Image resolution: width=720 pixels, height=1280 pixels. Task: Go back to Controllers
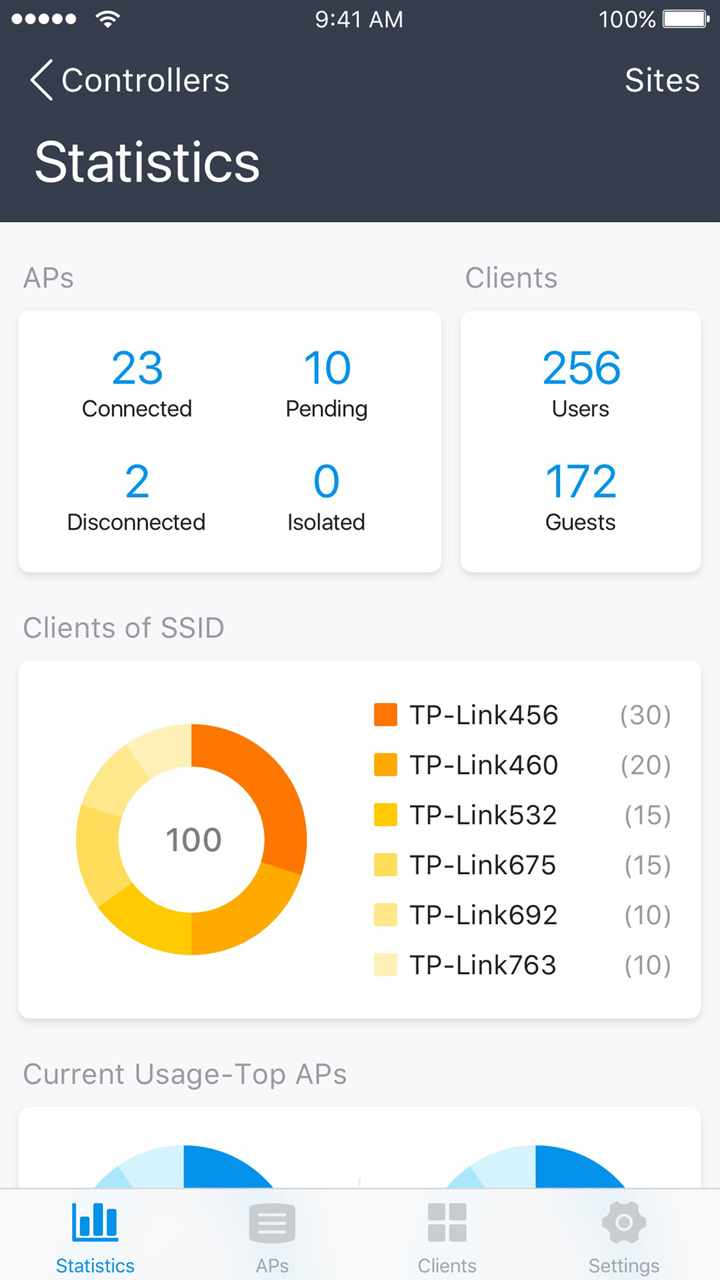(x=130, y=80)
